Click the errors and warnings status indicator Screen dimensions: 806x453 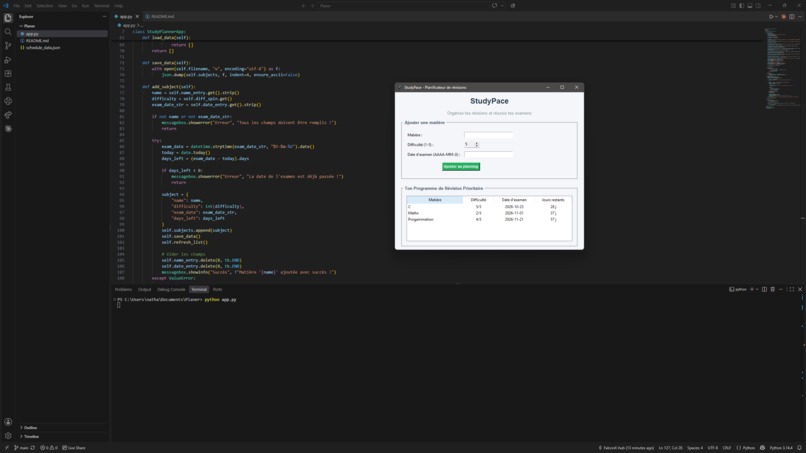pos(49,448)
